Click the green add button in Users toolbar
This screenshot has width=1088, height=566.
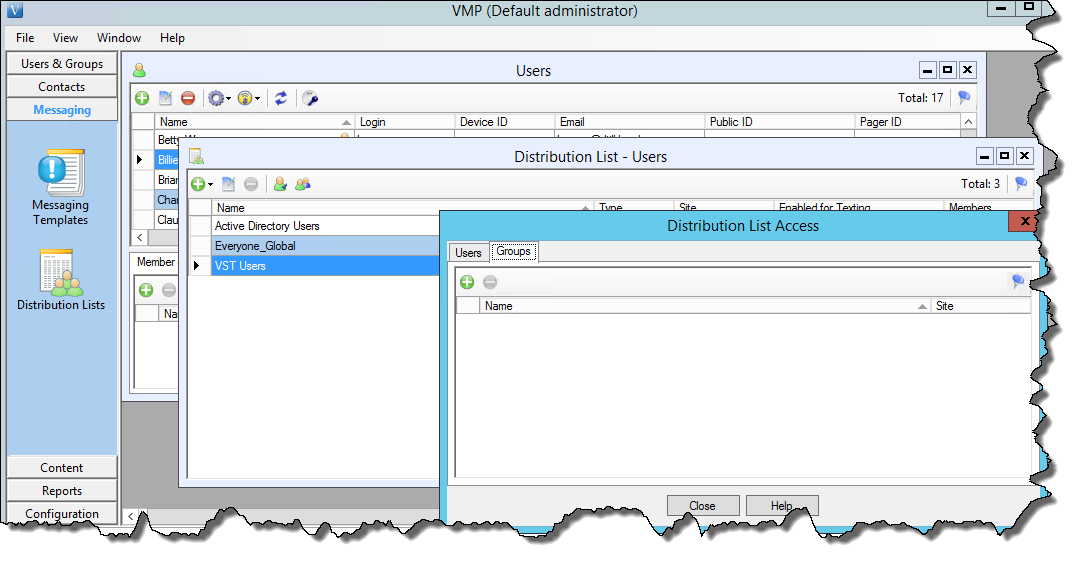point(142,98)
